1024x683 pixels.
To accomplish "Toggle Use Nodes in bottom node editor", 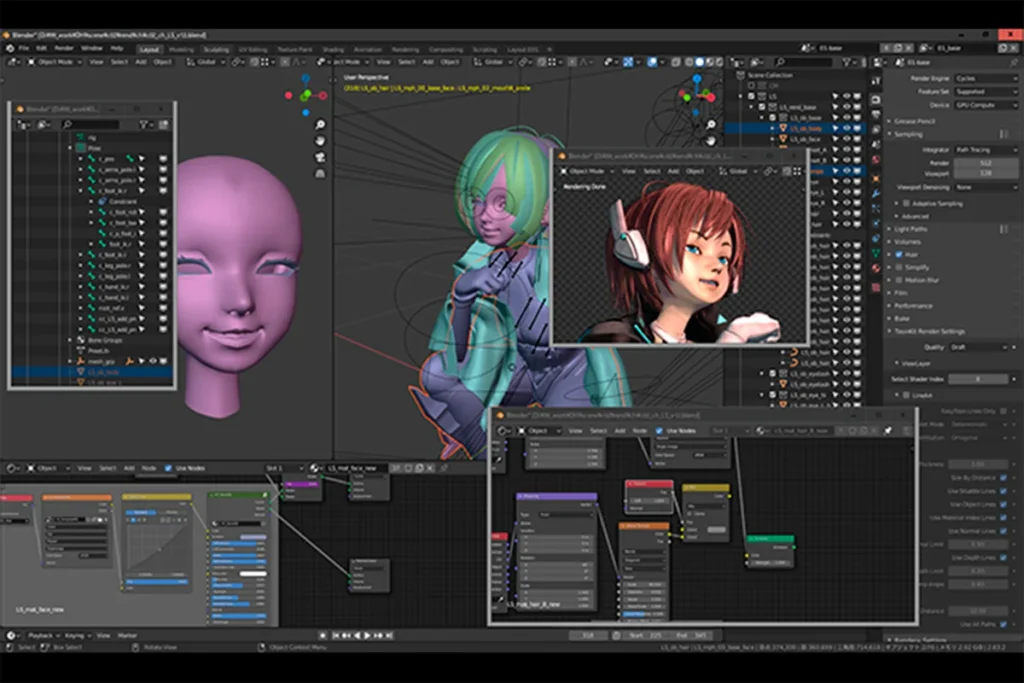I will click(x=168, y=468).
